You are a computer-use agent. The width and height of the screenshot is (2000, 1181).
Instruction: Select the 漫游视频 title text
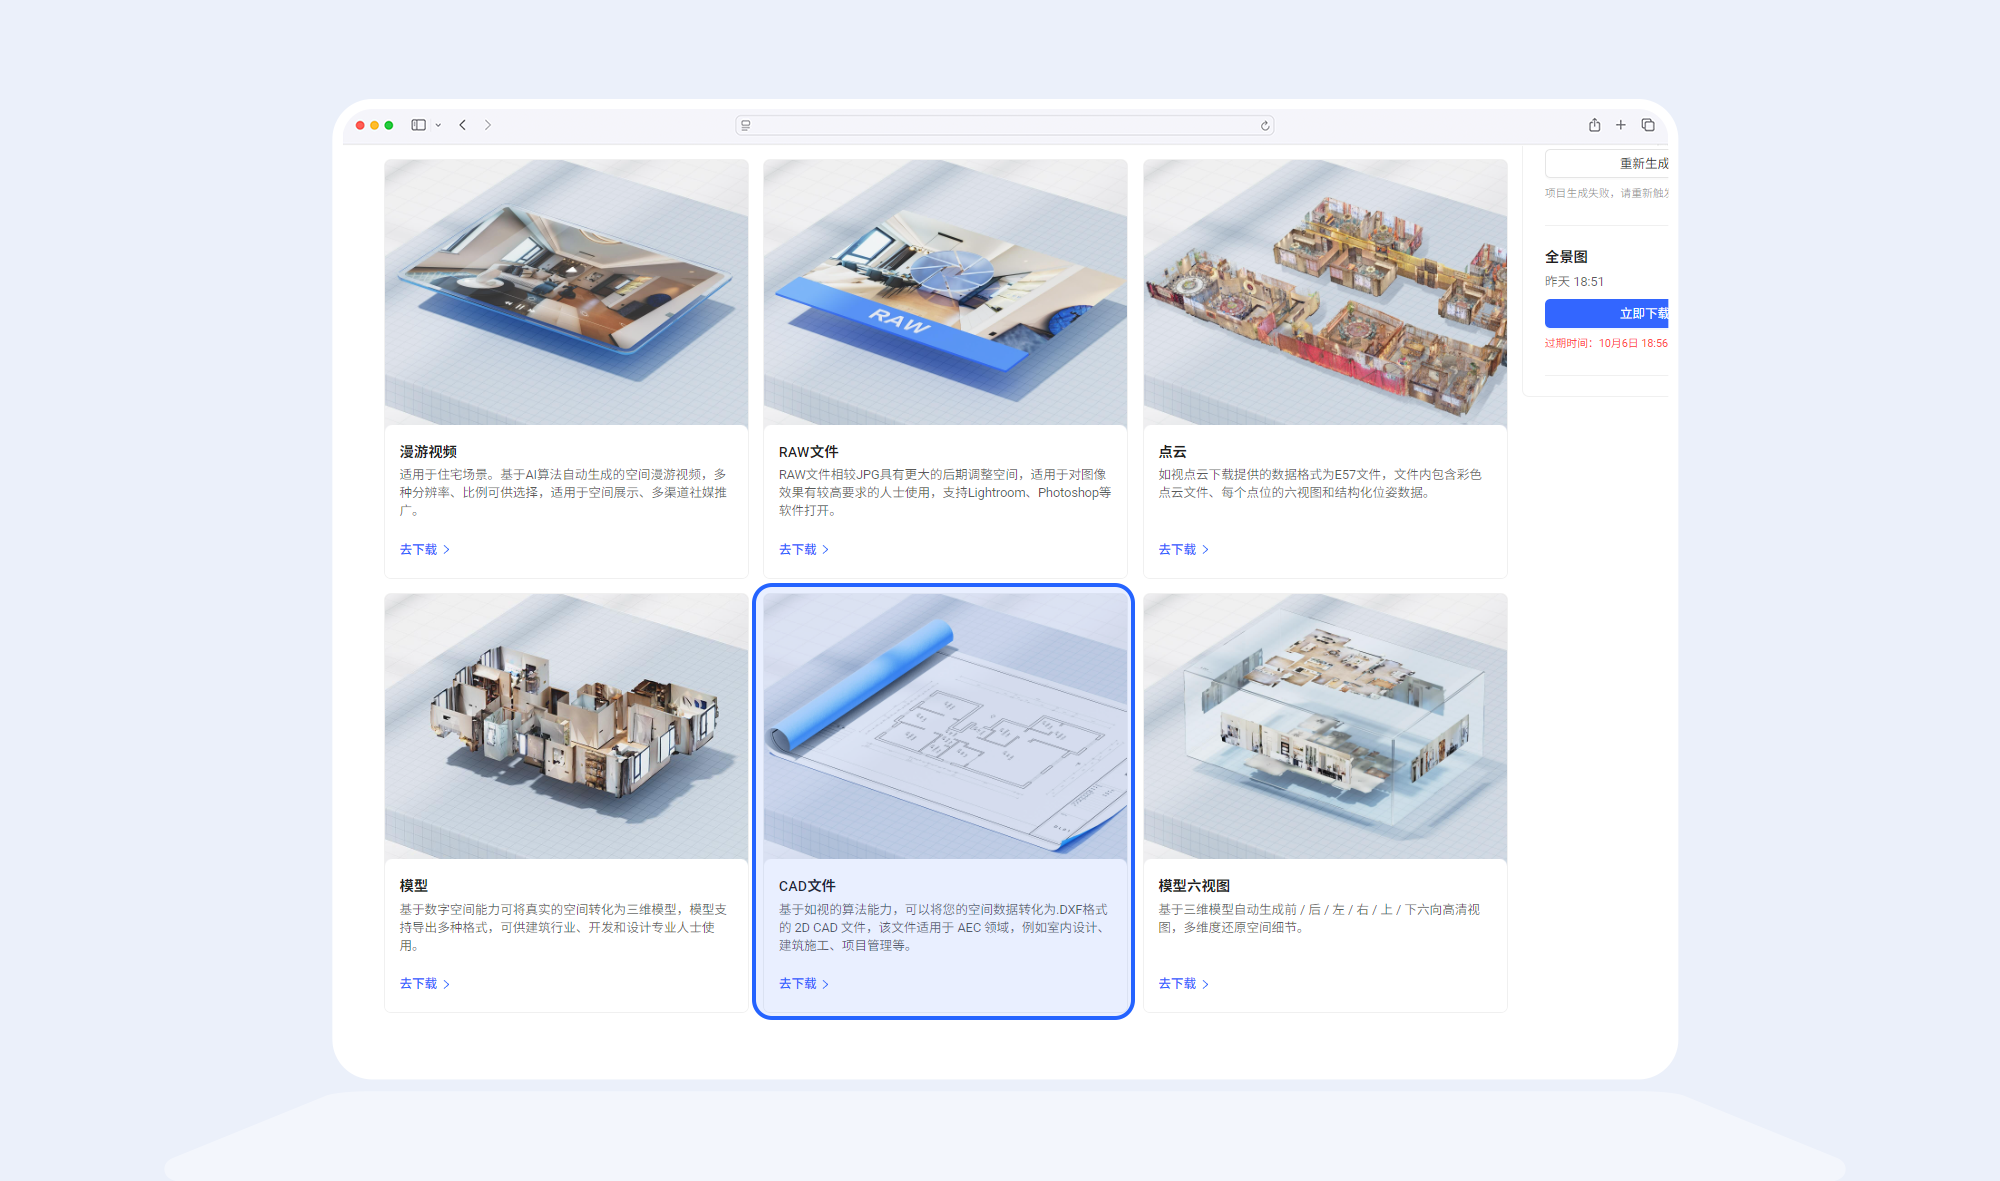click(x=428, y=452)
